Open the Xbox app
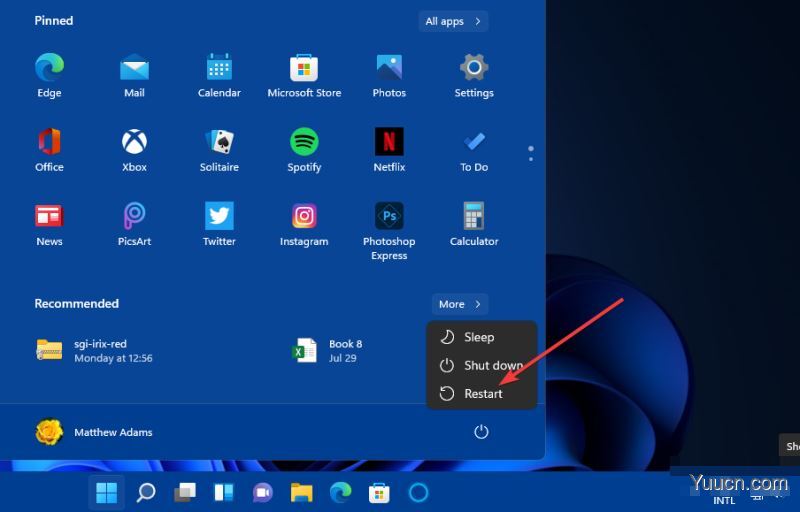800x512 pixels. click(x=134, y=150)
